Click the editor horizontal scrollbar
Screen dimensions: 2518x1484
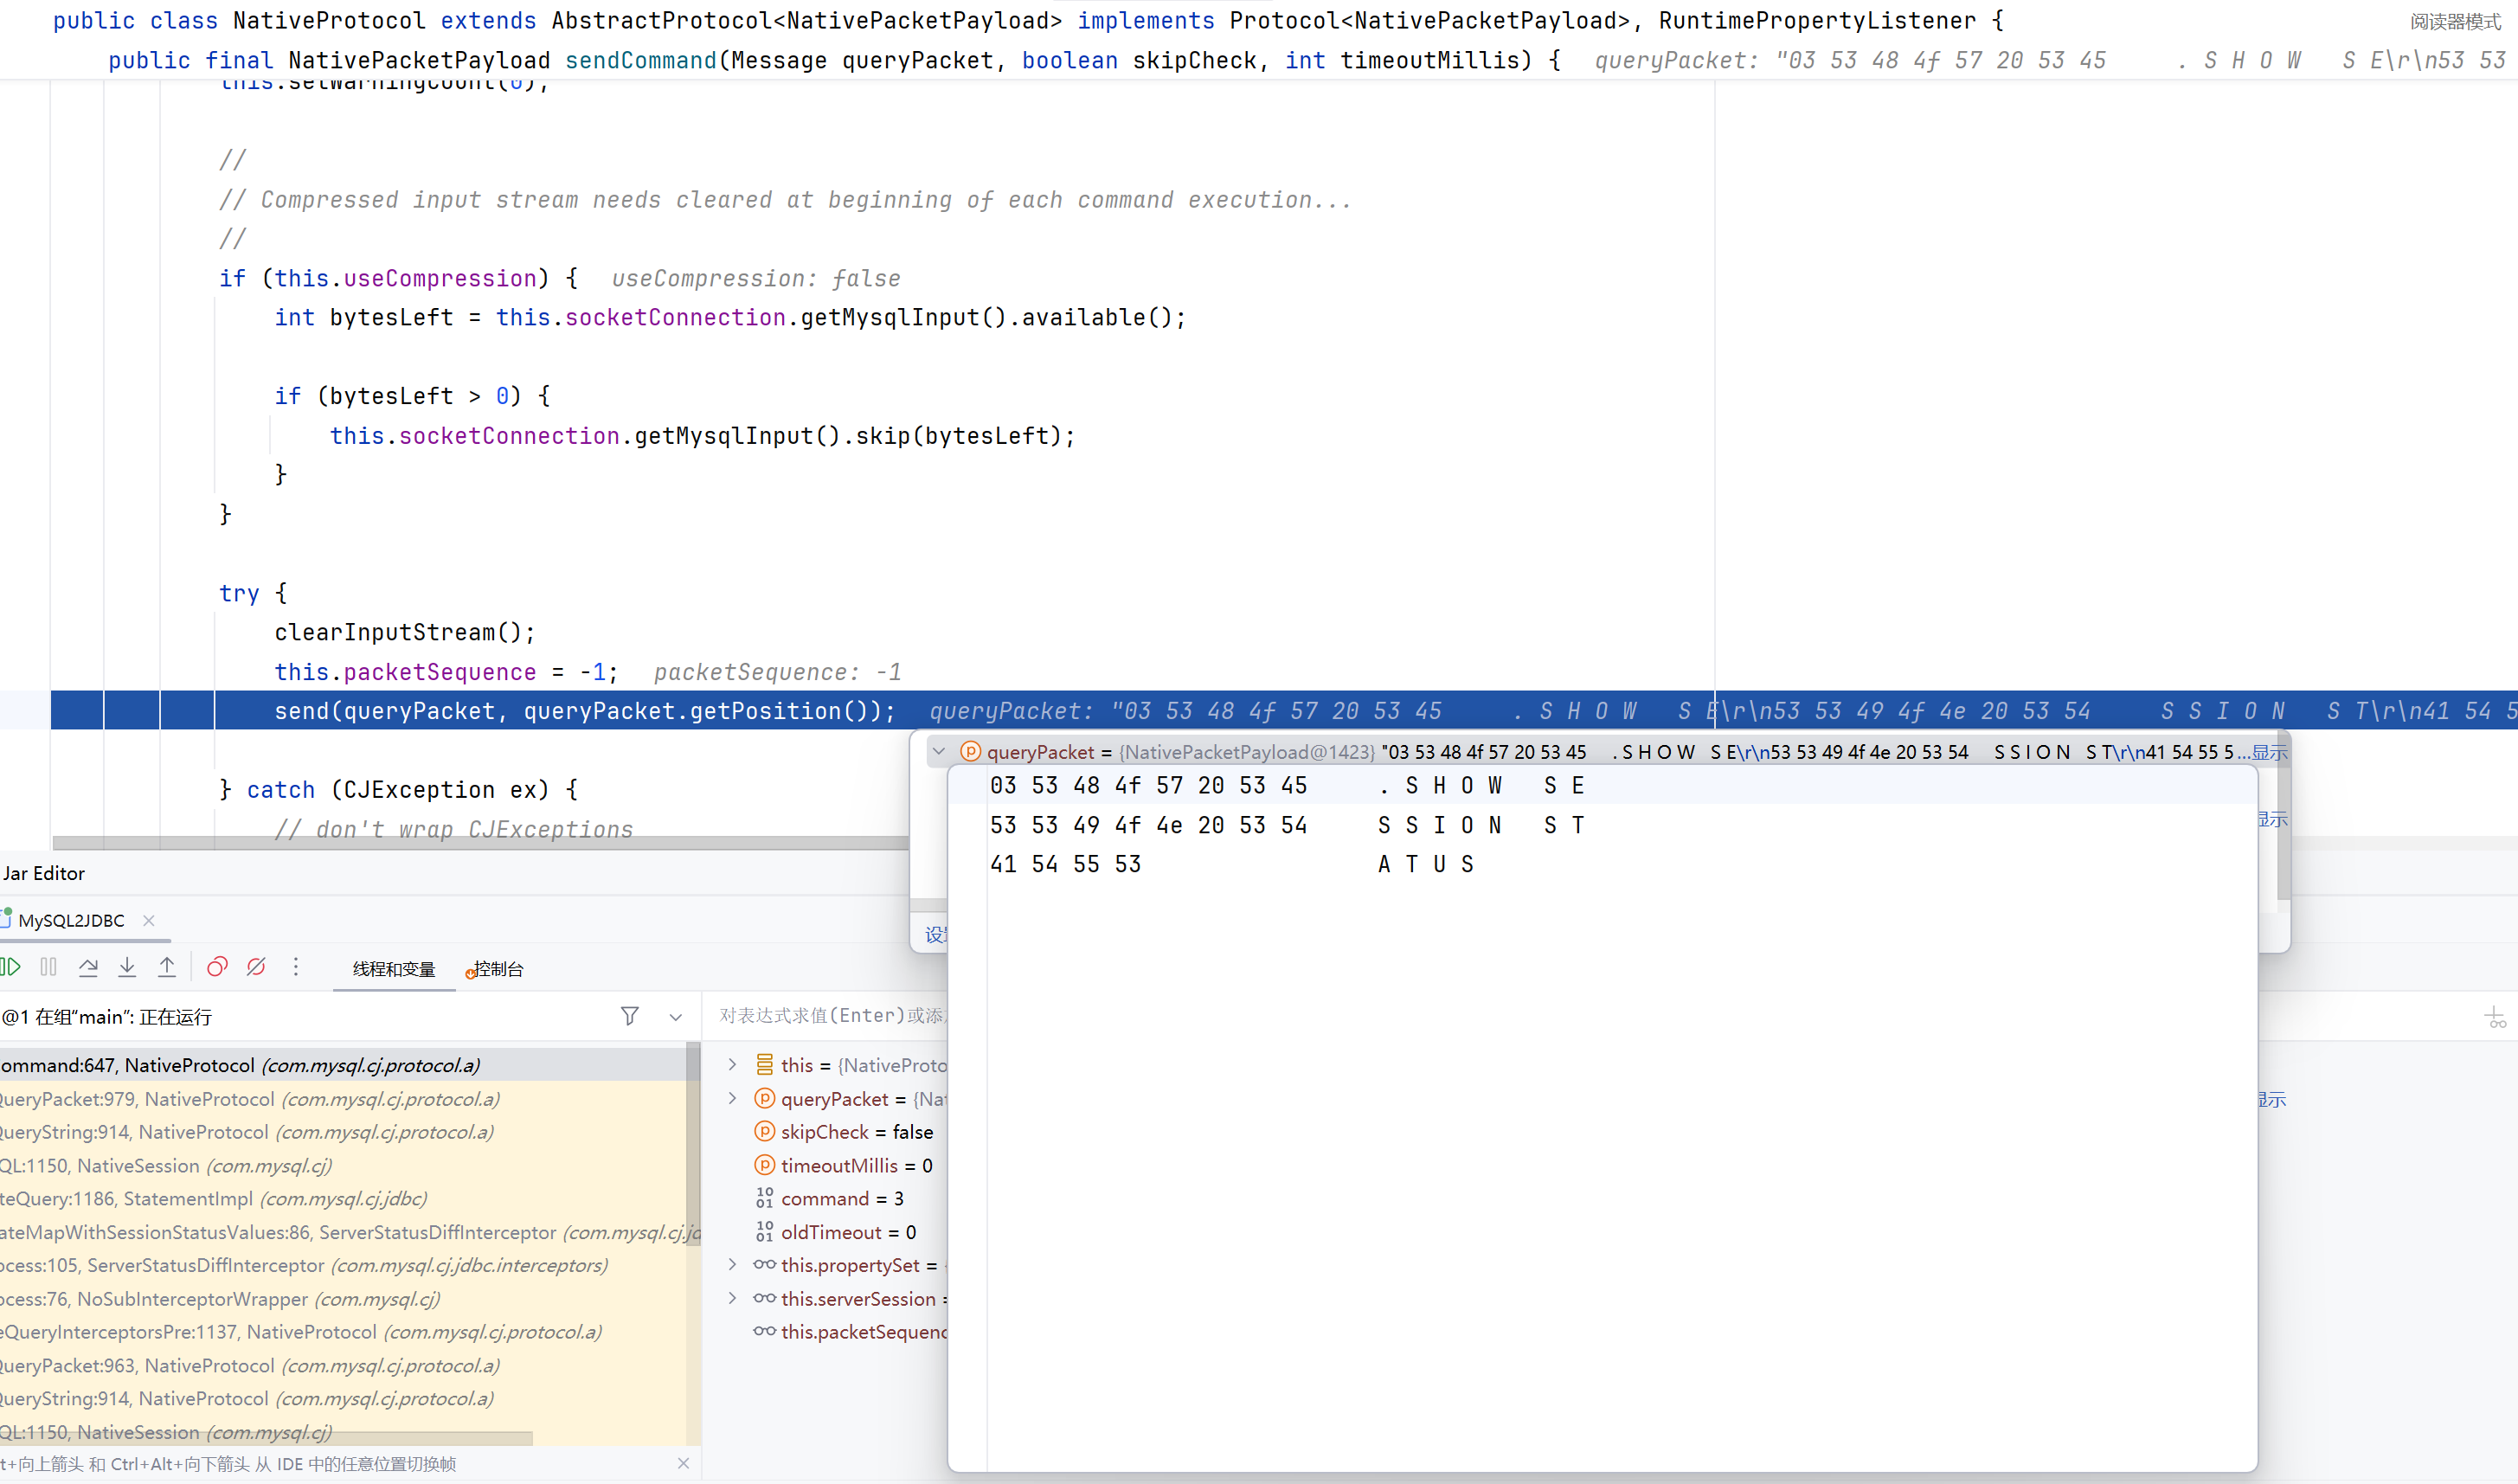click(480, 843)
